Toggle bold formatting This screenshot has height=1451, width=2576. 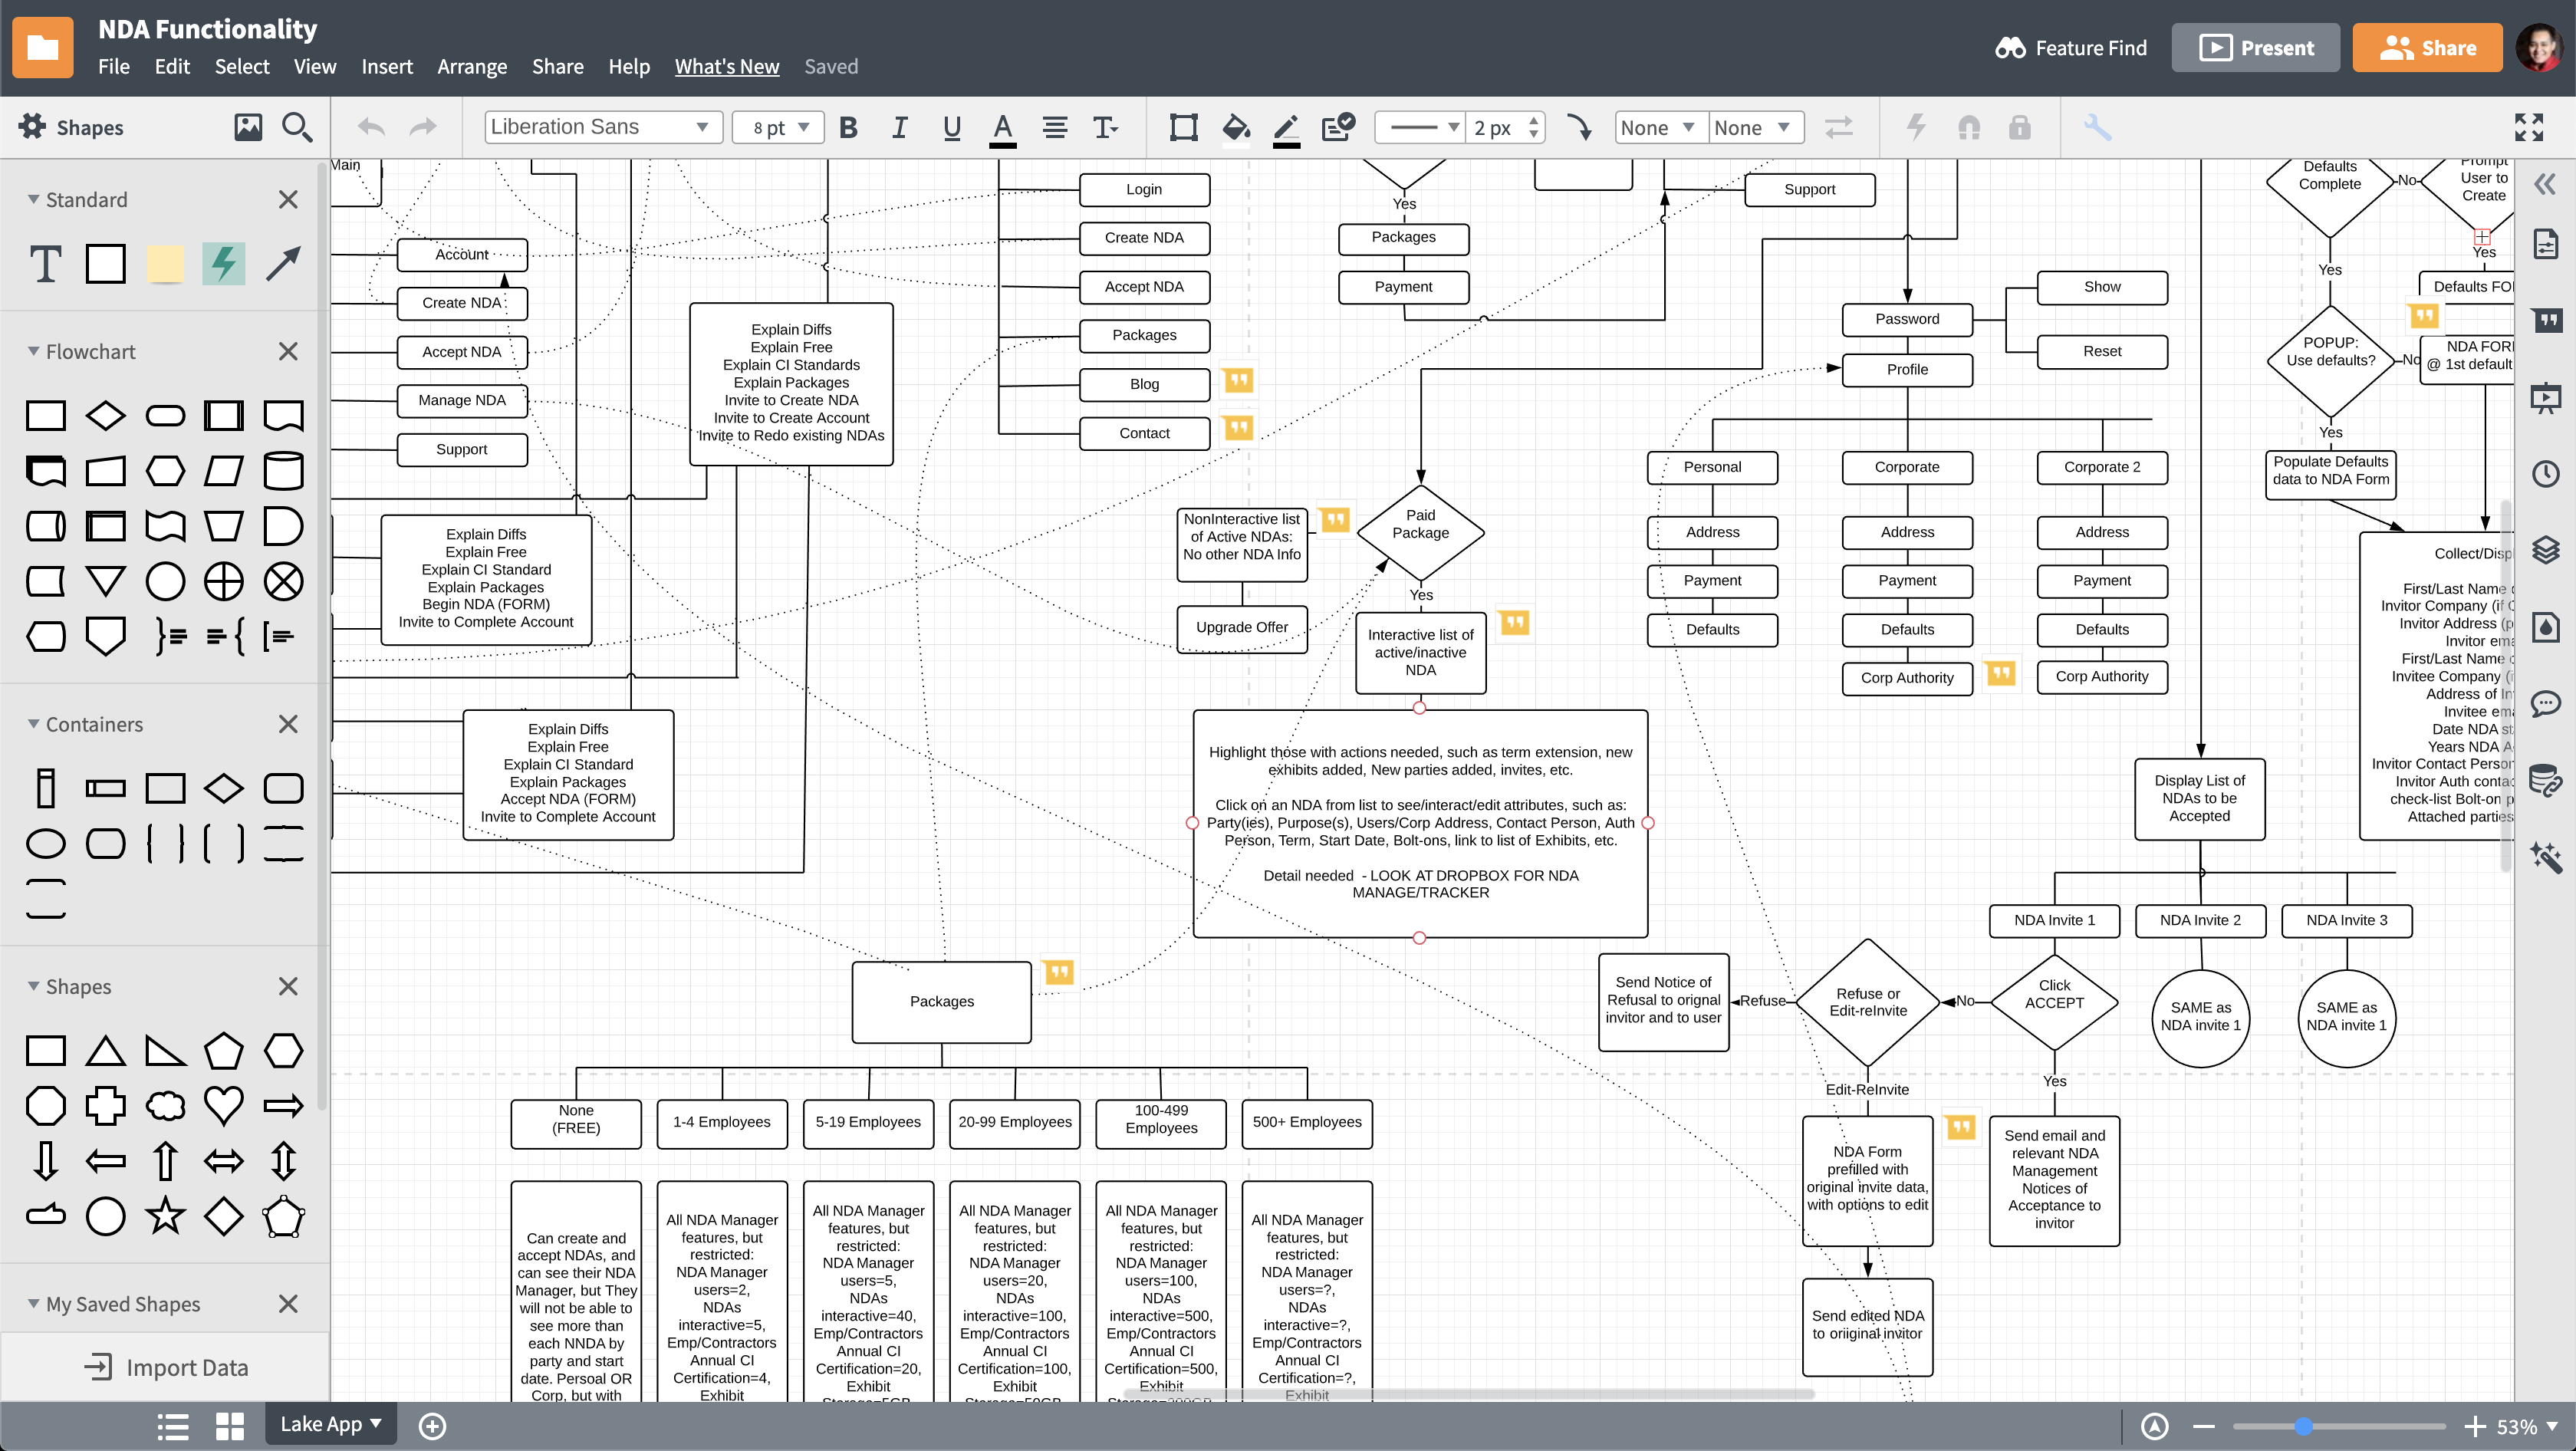[849, 128]
